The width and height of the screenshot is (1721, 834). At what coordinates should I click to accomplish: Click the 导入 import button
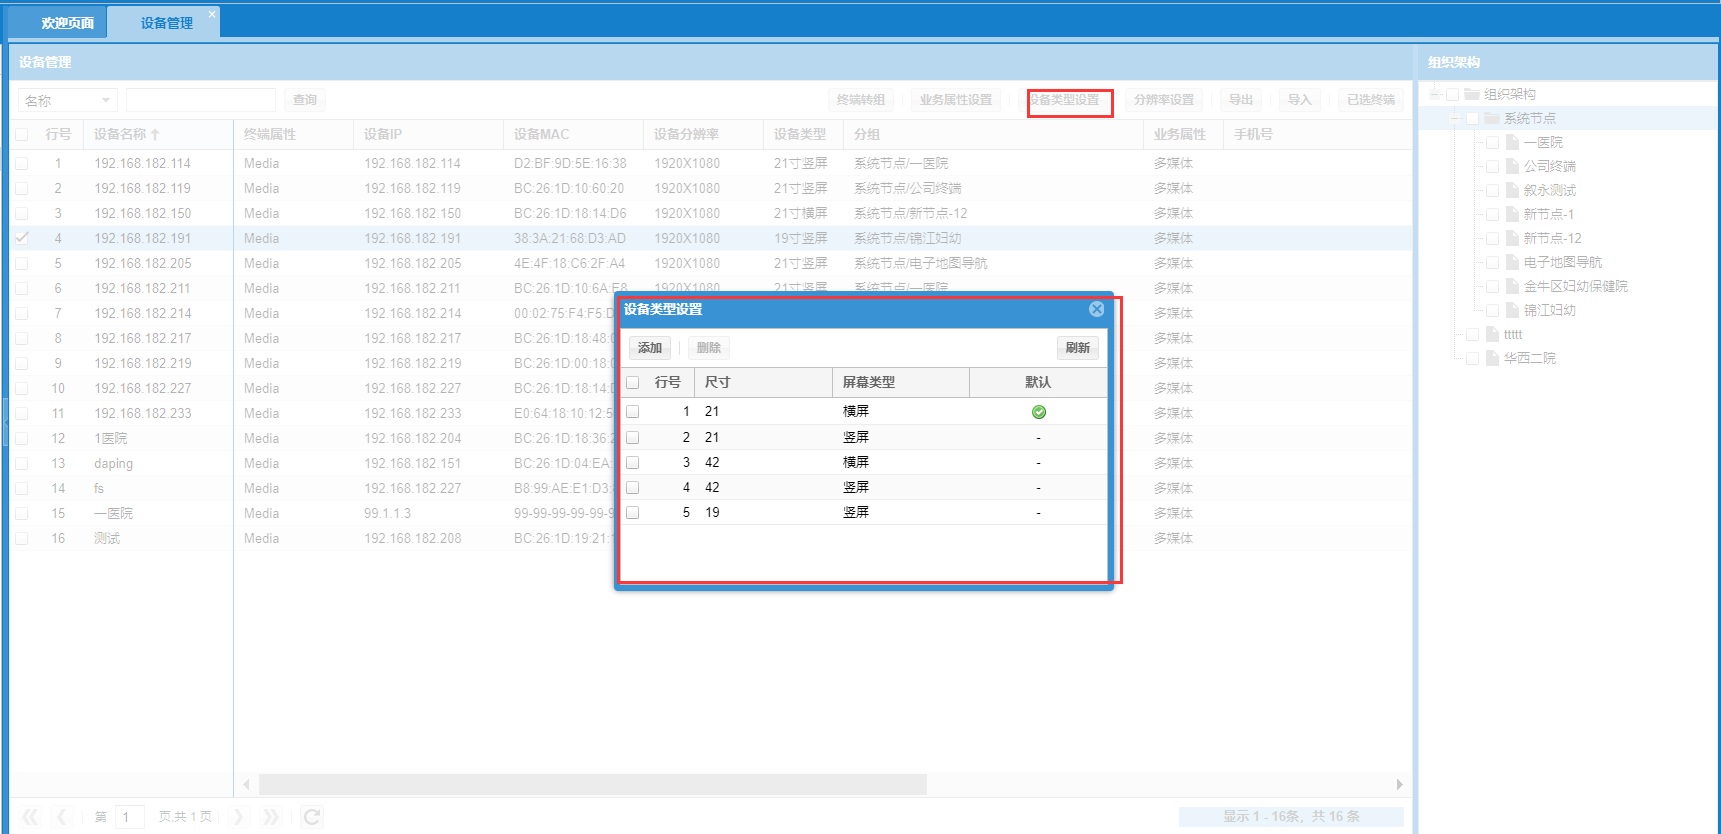pos(1299,100)
